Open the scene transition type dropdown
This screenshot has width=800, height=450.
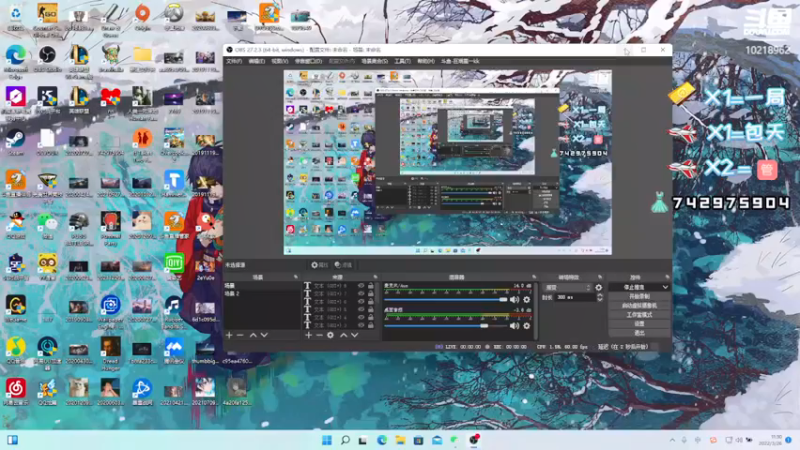(567, 288)
